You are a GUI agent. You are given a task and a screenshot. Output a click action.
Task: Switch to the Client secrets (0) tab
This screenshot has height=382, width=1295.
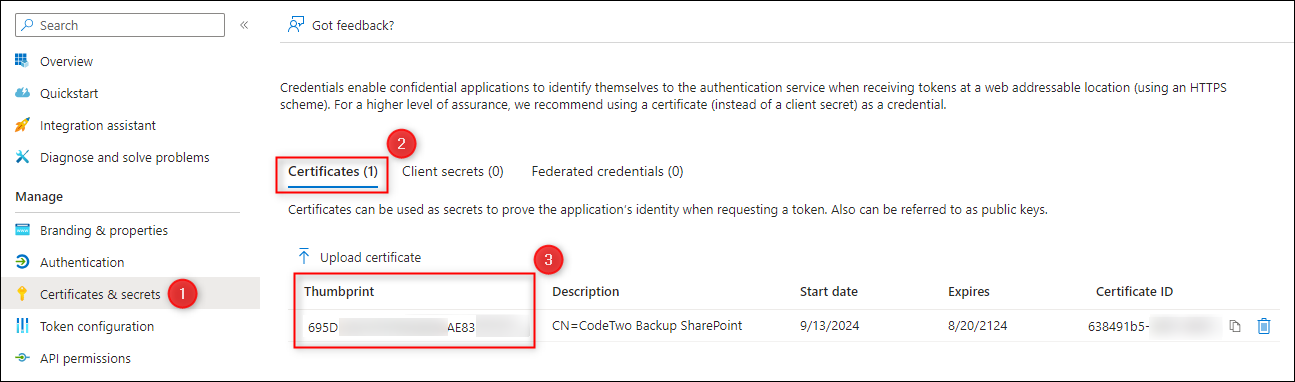453,171
